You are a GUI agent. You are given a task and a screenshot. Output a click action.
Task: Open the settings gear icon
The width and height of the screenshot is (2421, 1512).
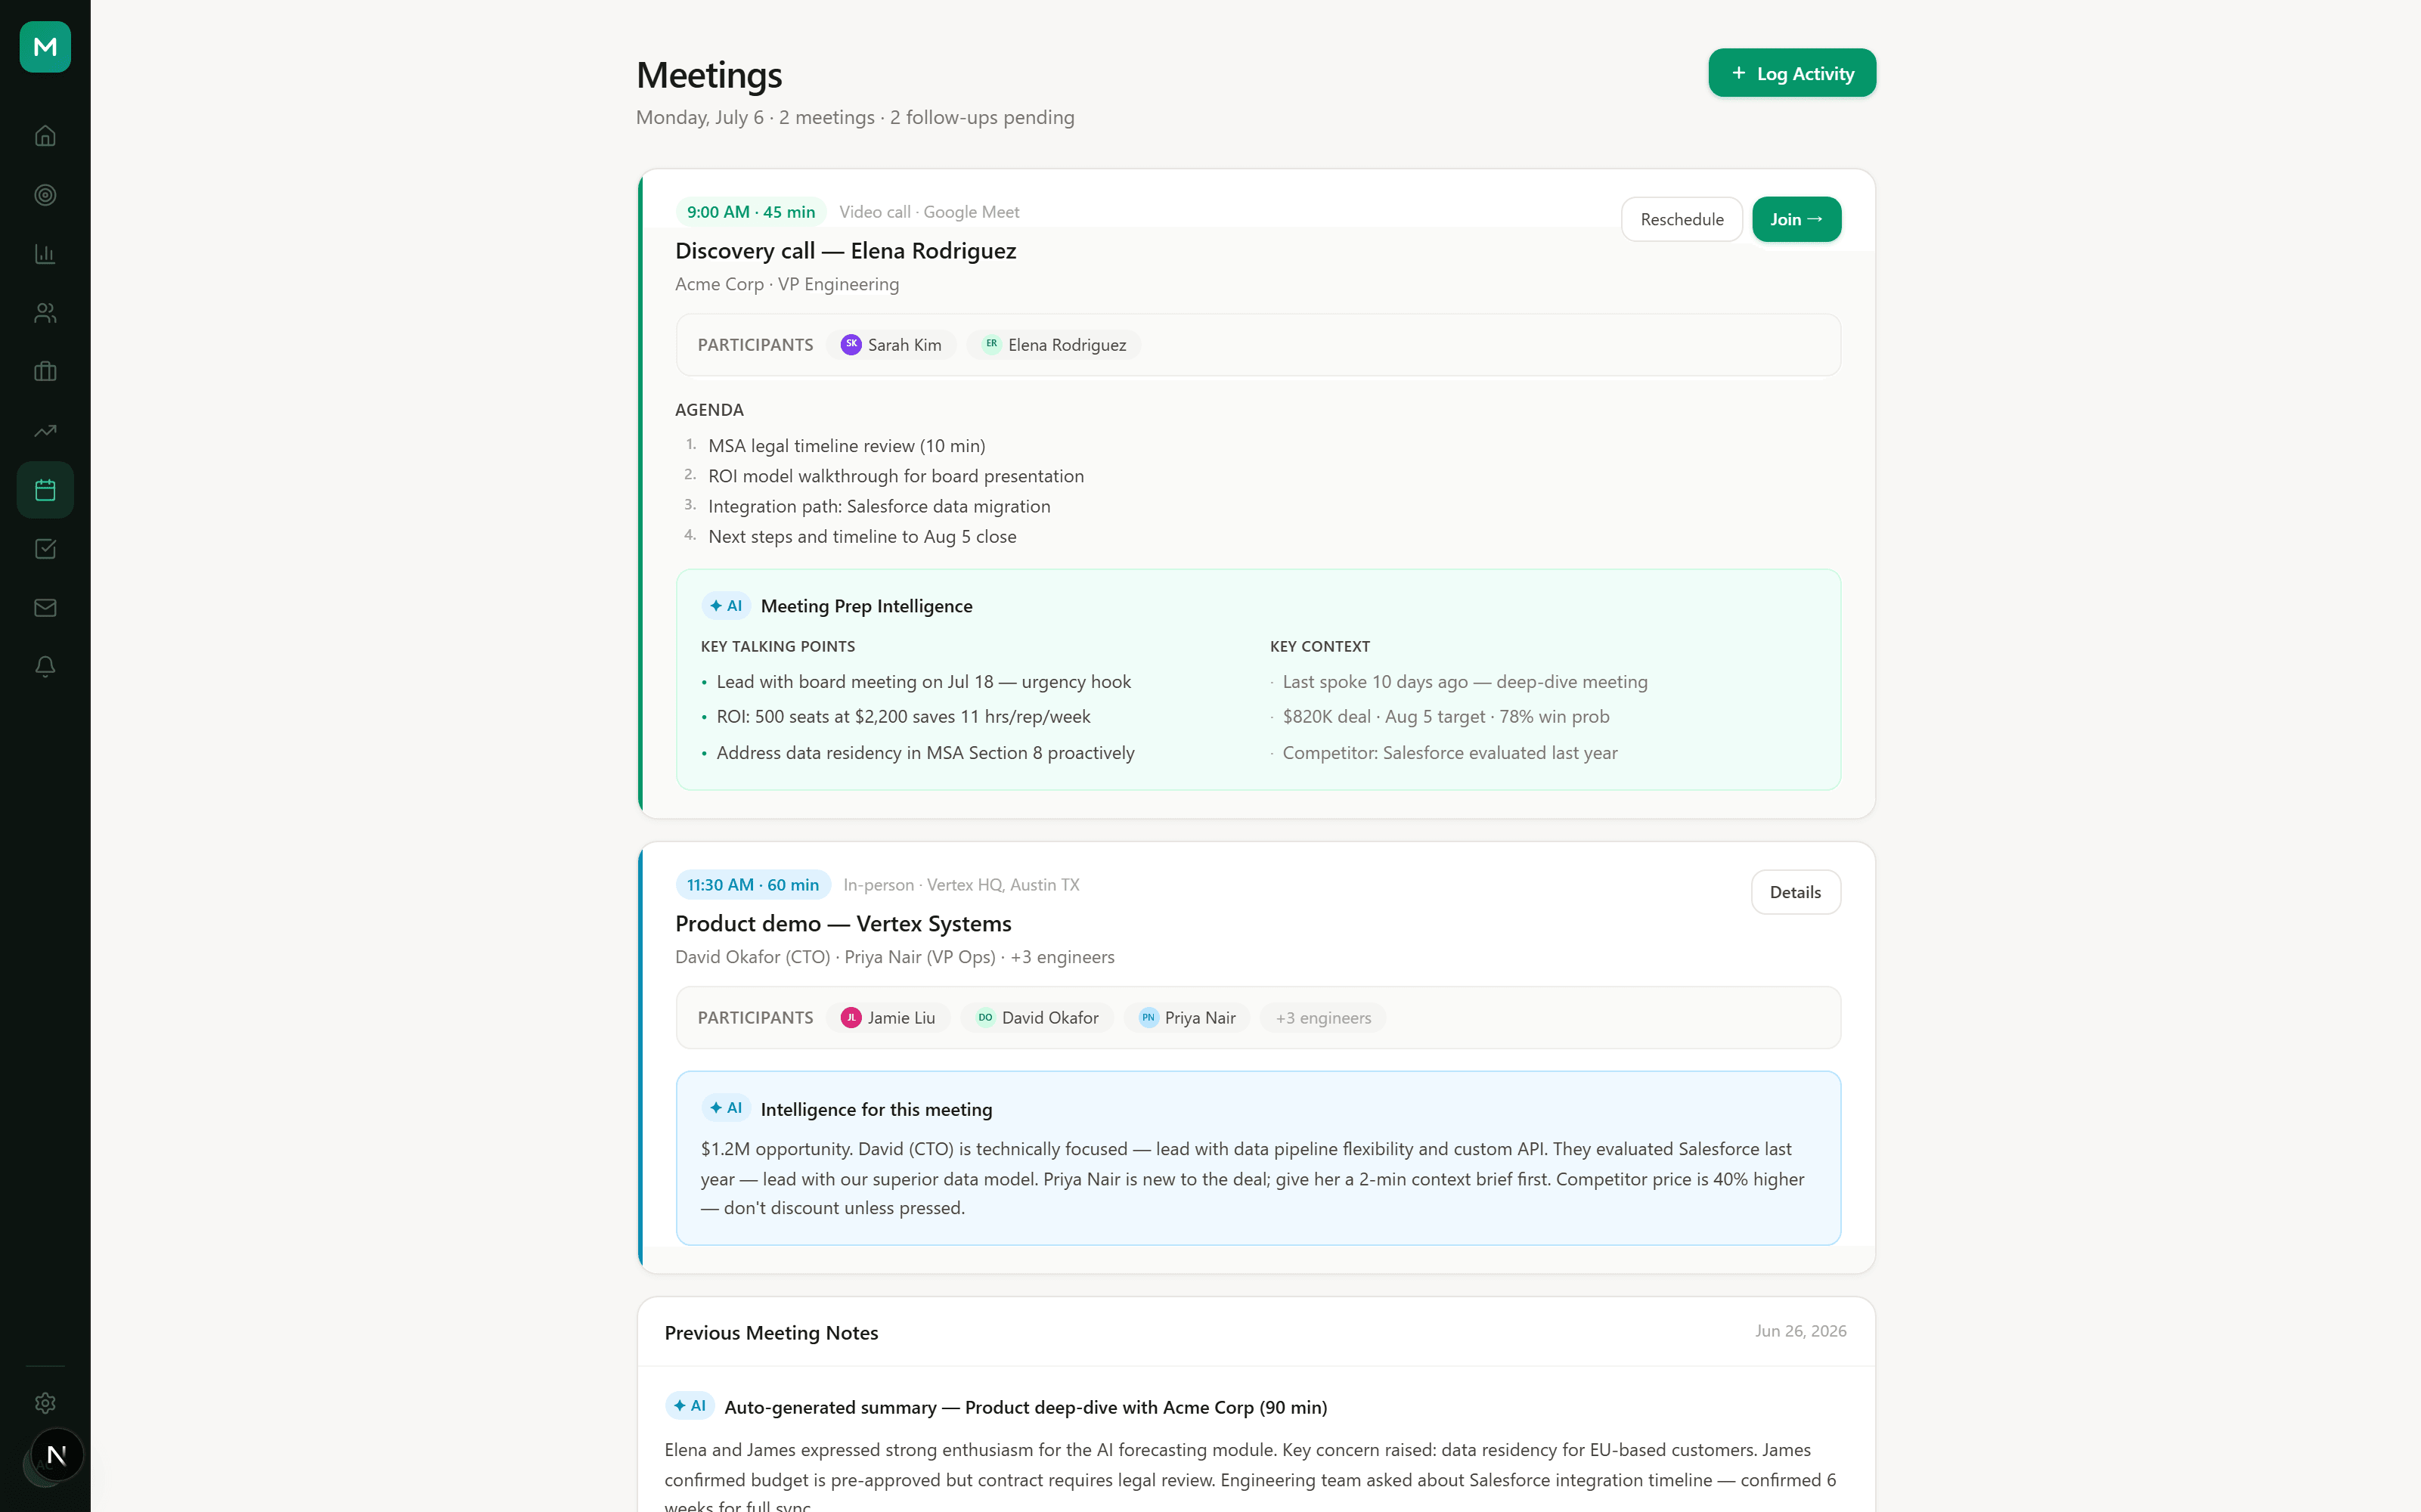point(45,1403)
